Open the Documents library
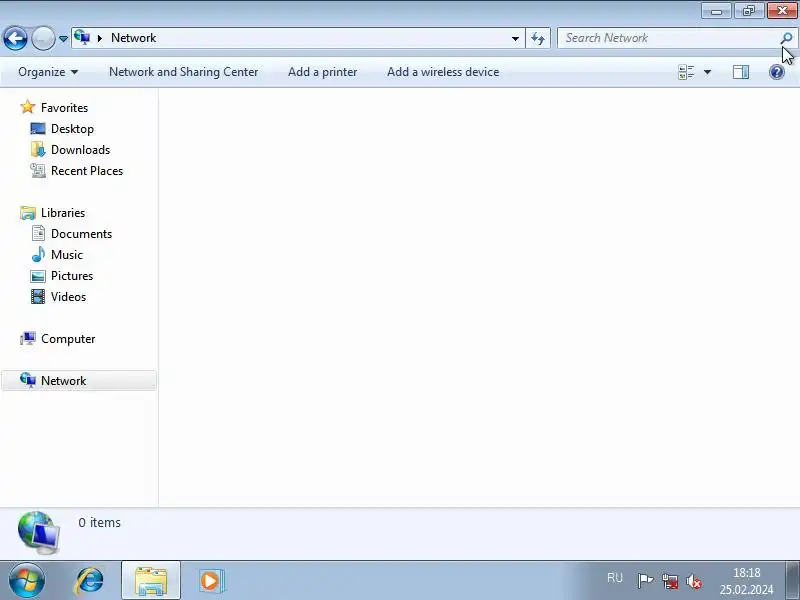 click(x=82, y=234)
